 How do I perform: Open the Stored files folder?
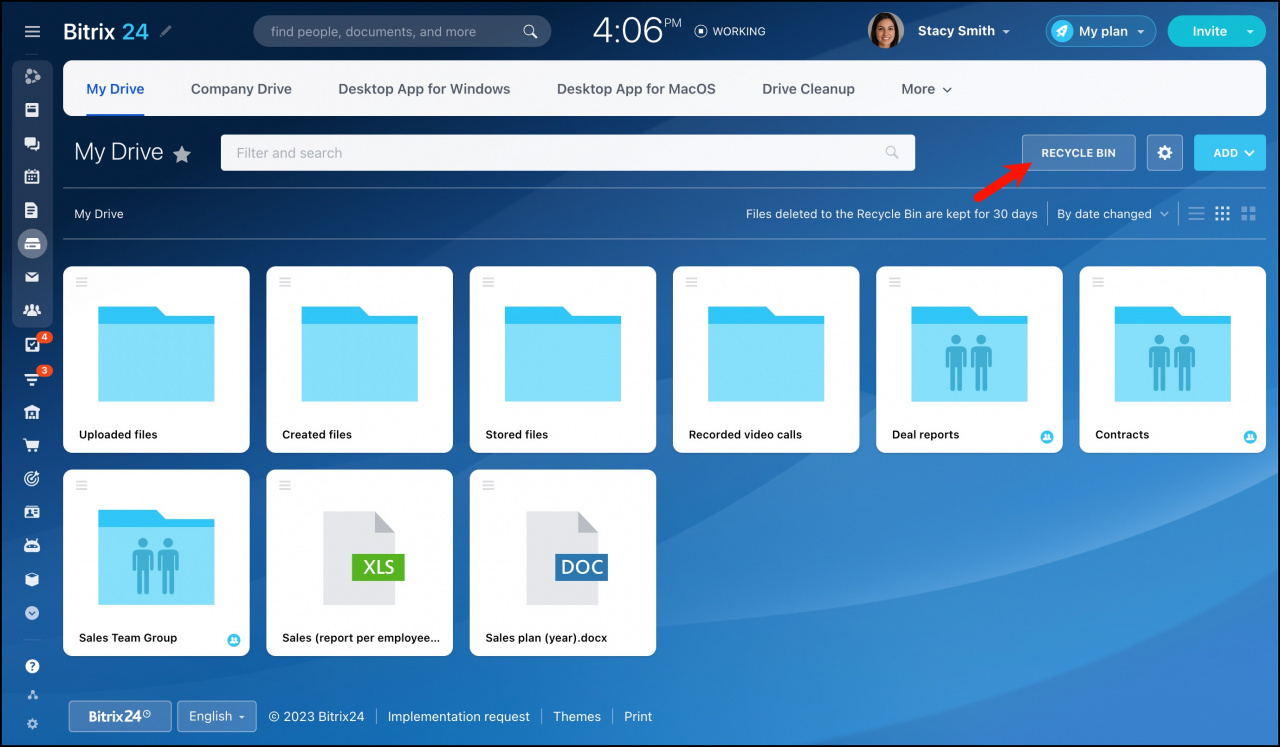(563, 360)
